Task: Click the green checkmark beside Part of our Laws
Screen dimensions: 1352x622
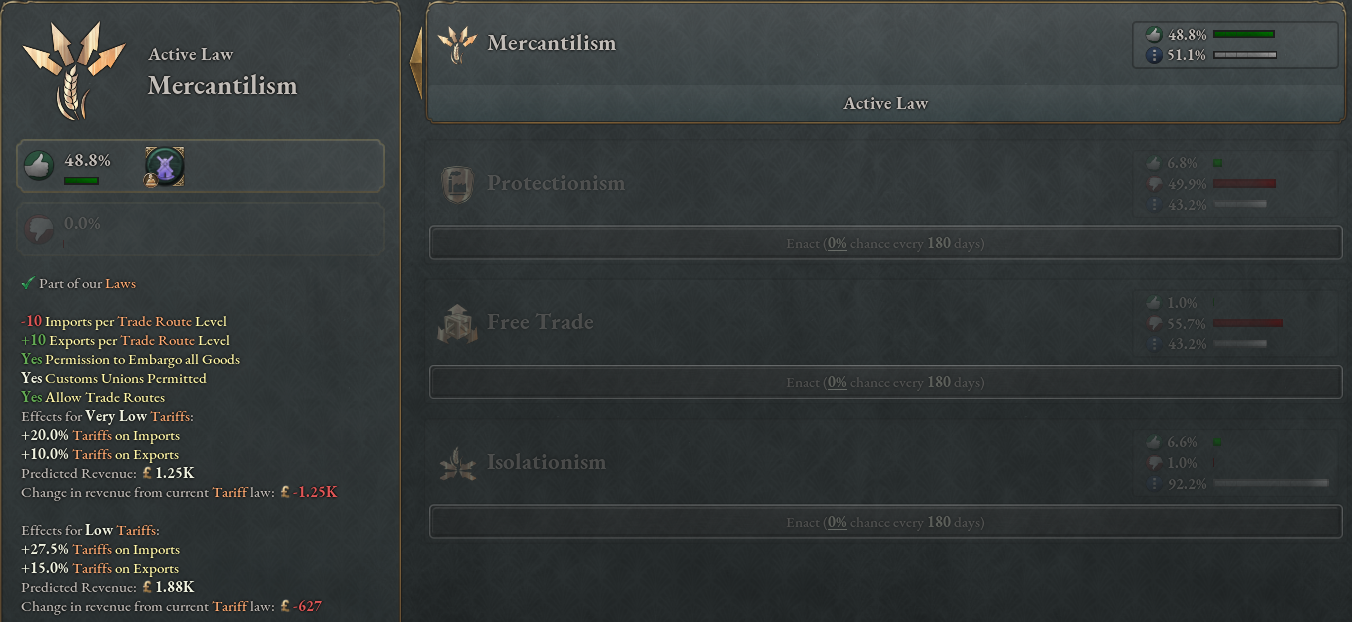Action: coord(28,283)
